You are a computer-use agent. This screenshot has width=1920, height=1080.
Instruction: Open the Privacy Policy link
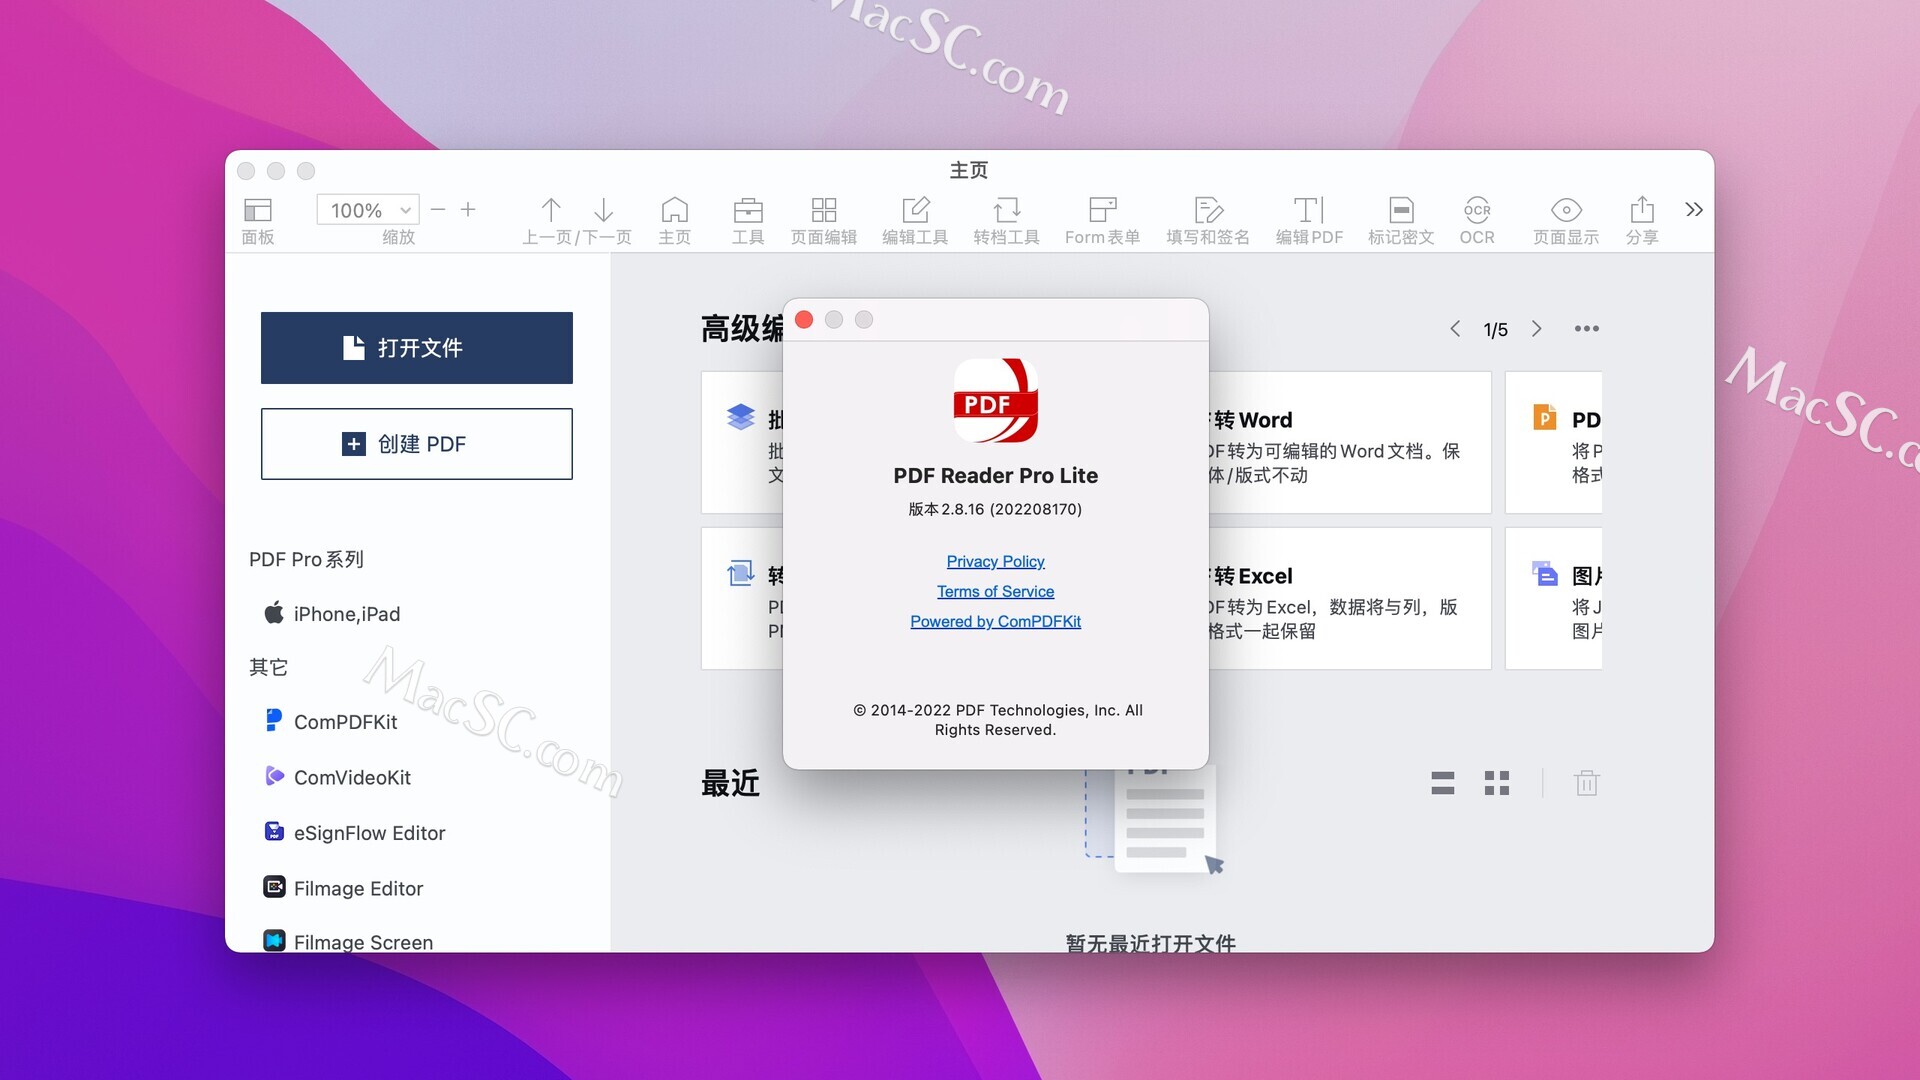pyautogui.click(x=995, y=561)
